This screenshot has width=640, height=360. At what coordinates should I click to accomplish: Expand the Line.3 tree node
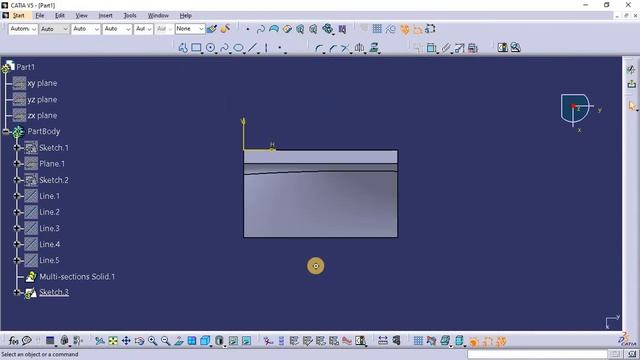(17, 228)
